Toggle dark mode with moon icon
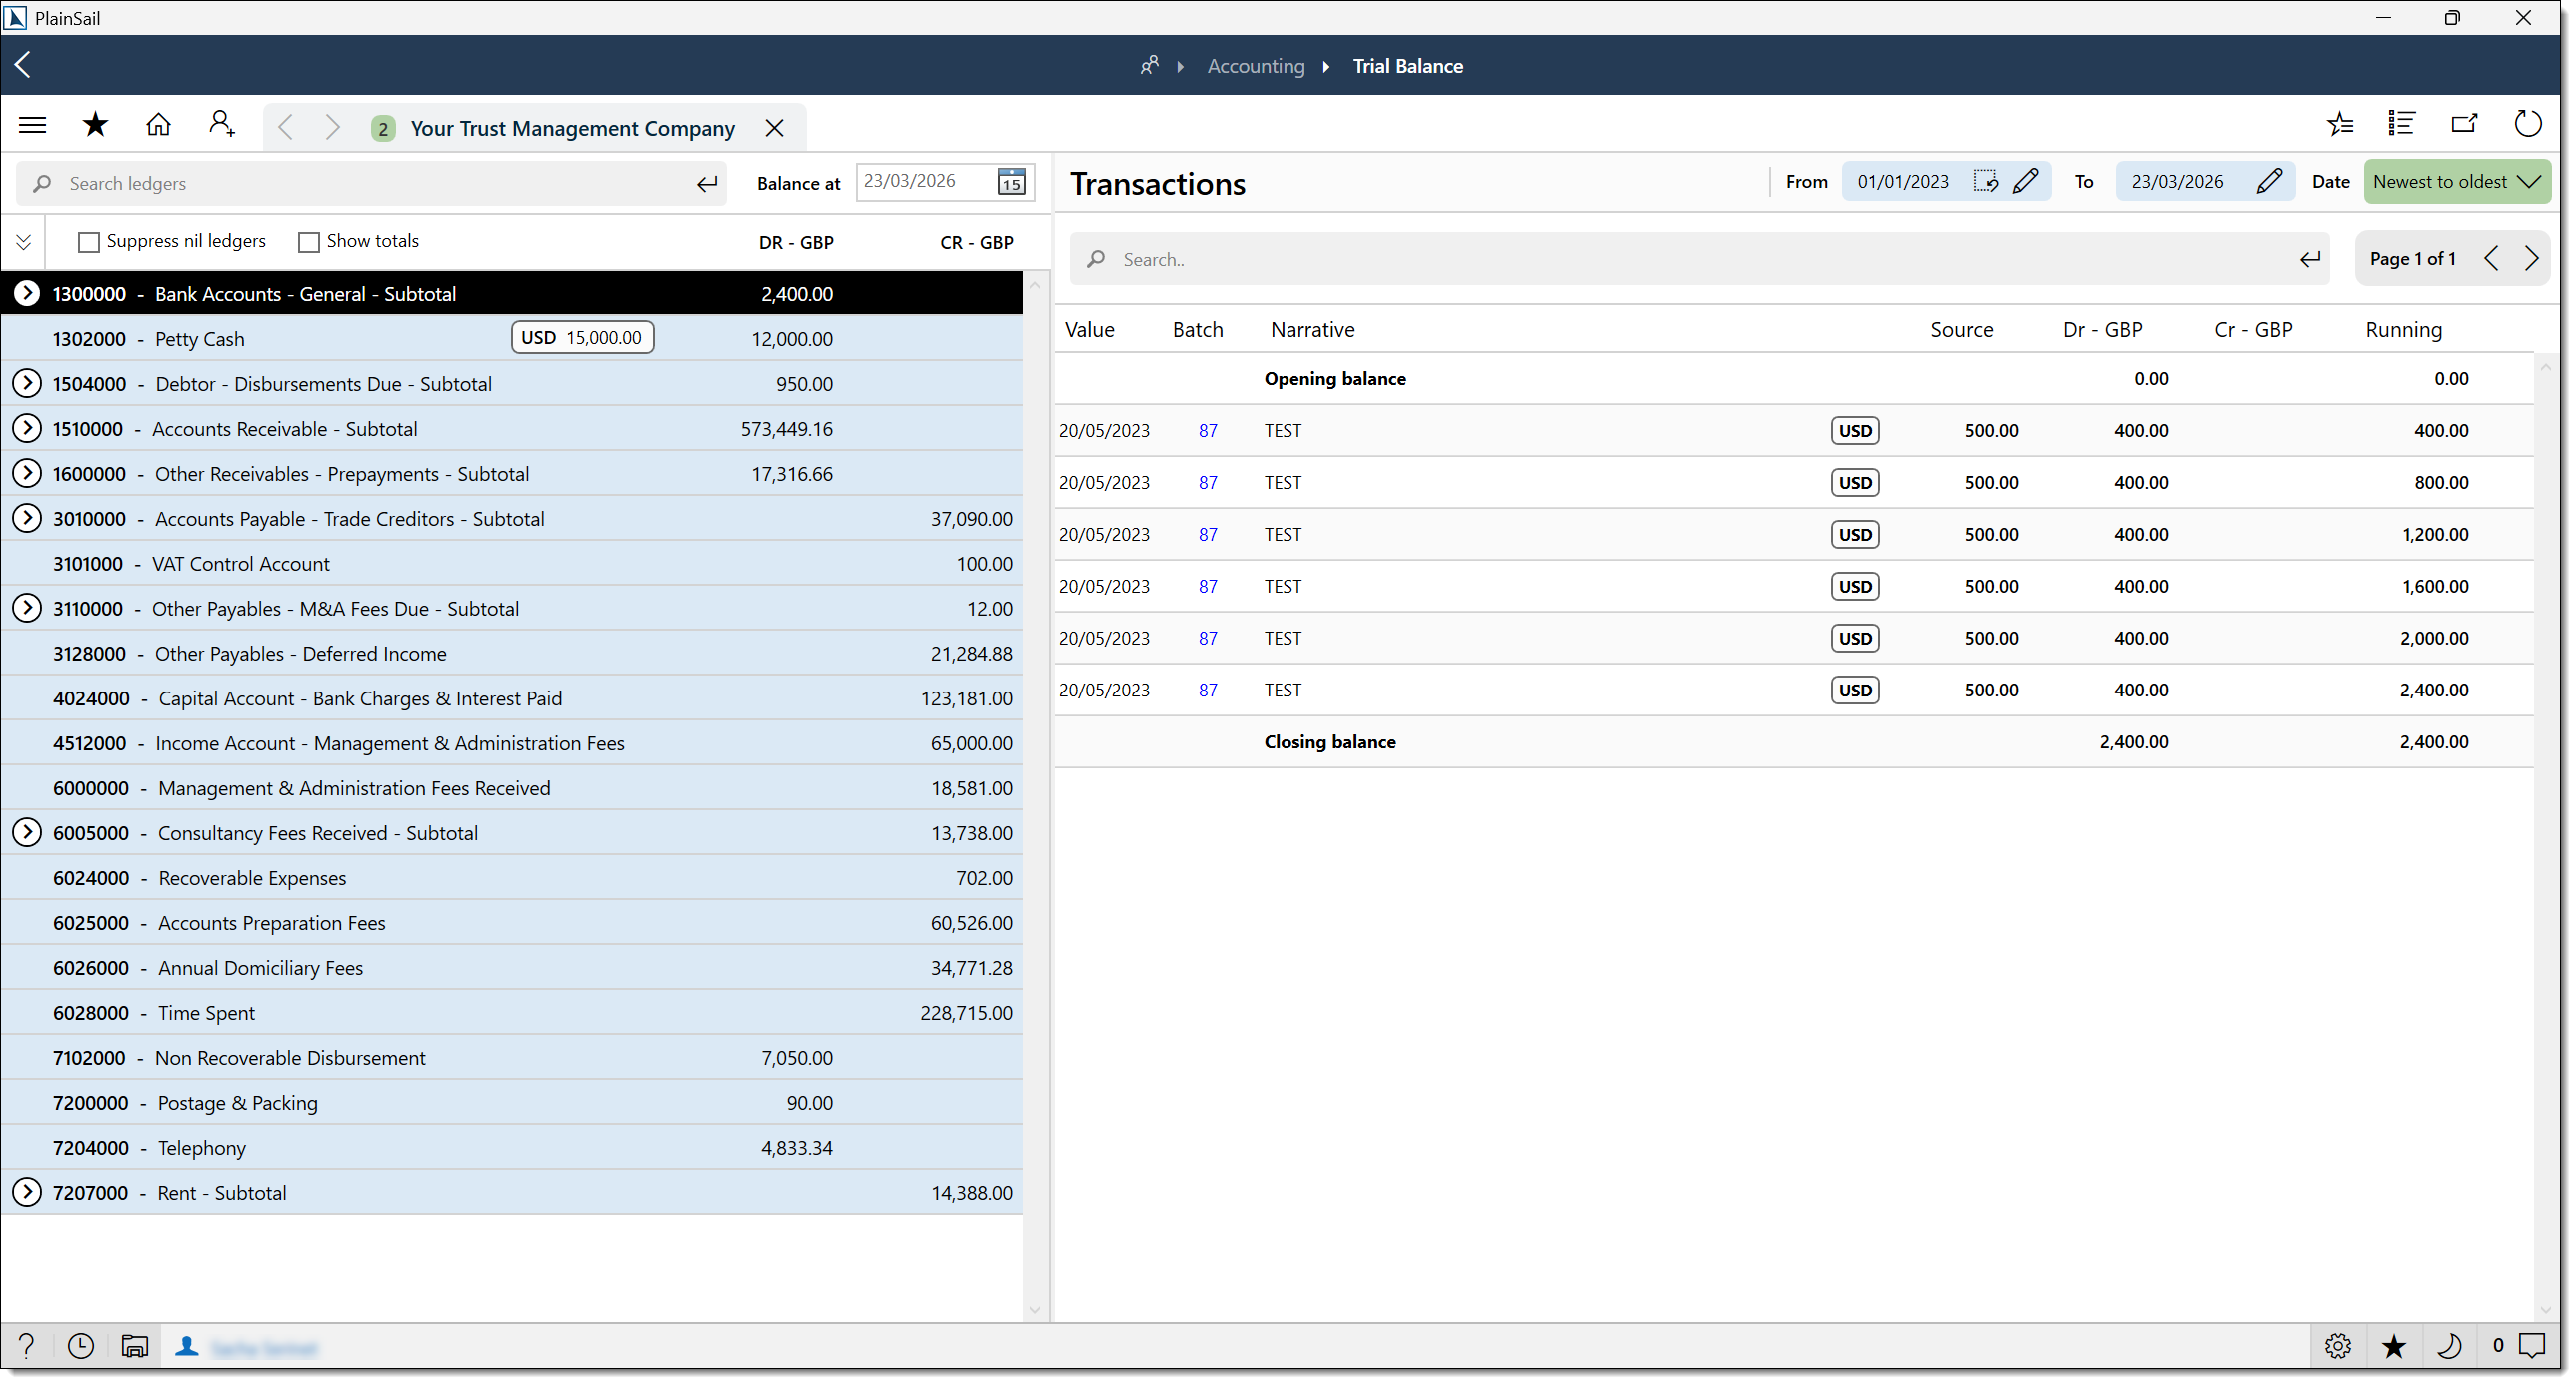Screen dimensions: 2576x1384 coord(2451,1347)
